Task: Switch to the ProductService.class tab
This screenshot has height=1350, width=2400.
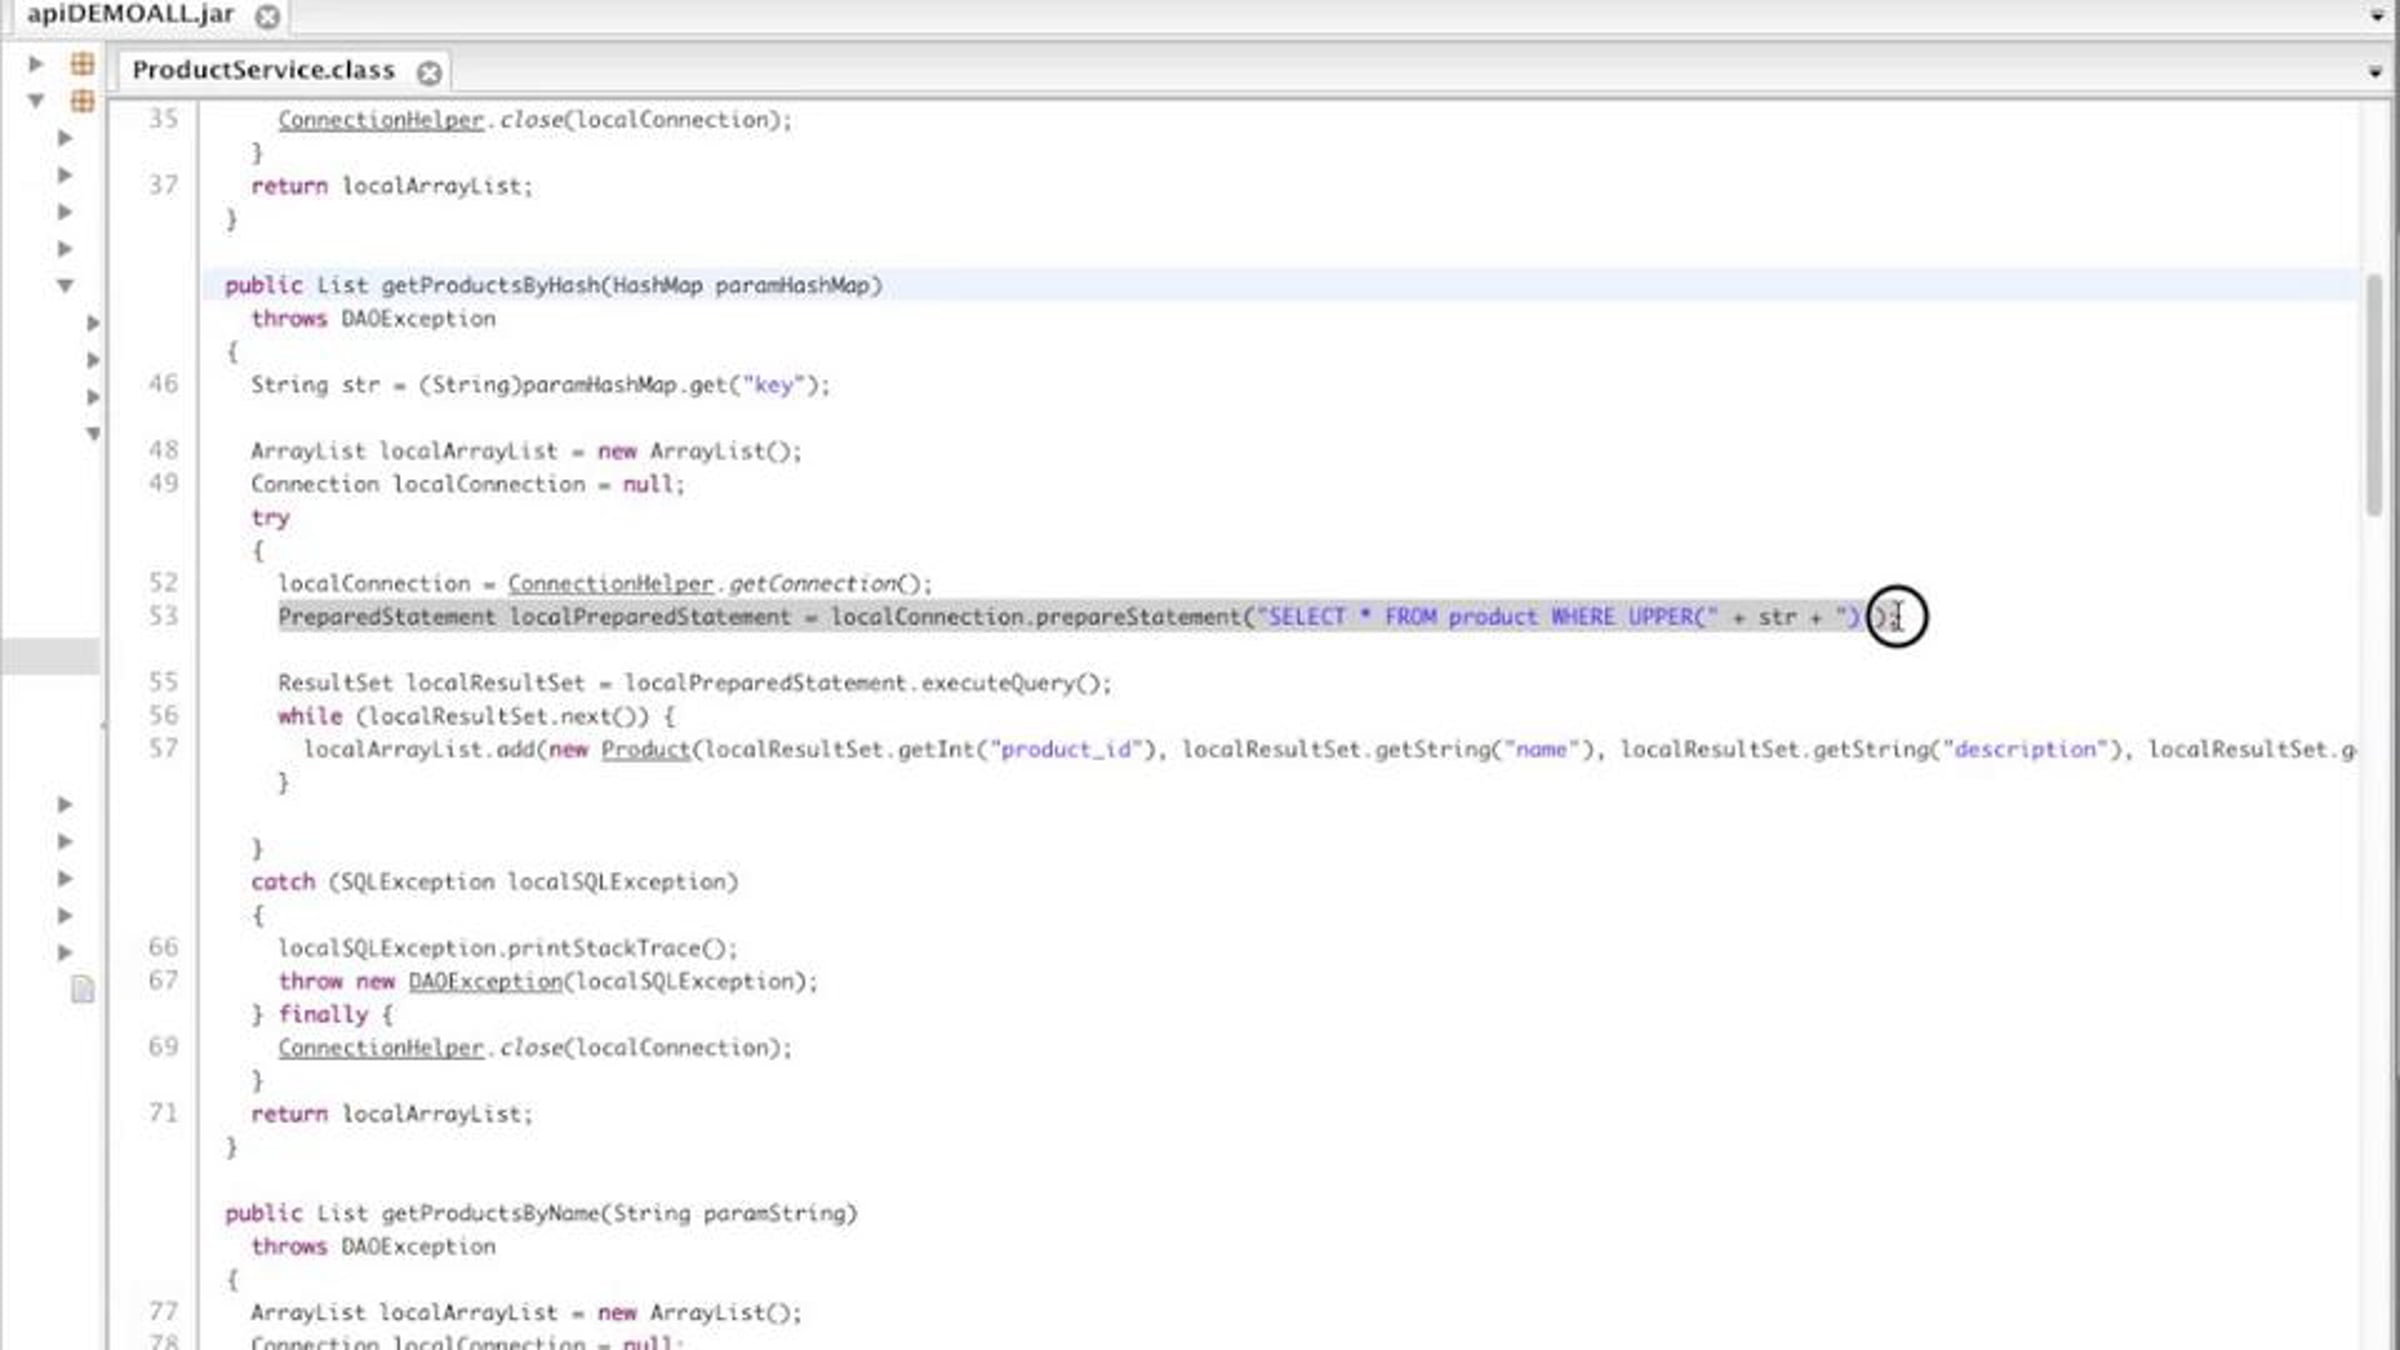Action: tap(264, 71)
